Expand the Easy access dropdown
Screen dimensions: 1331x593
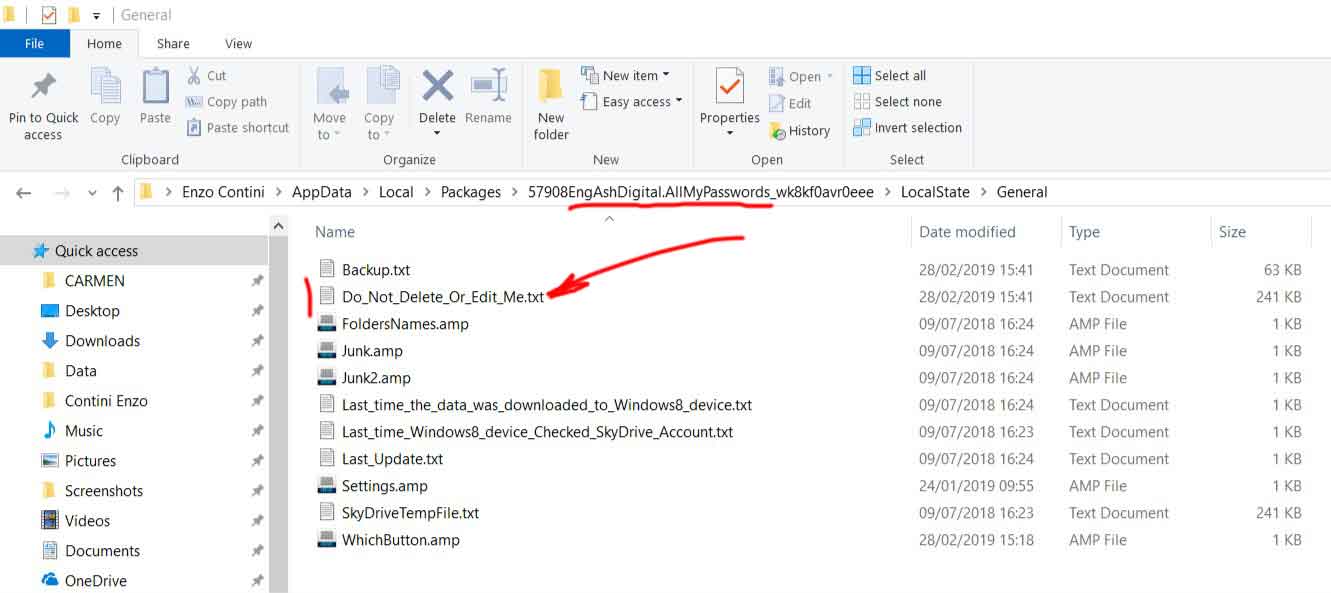(633, 102)
